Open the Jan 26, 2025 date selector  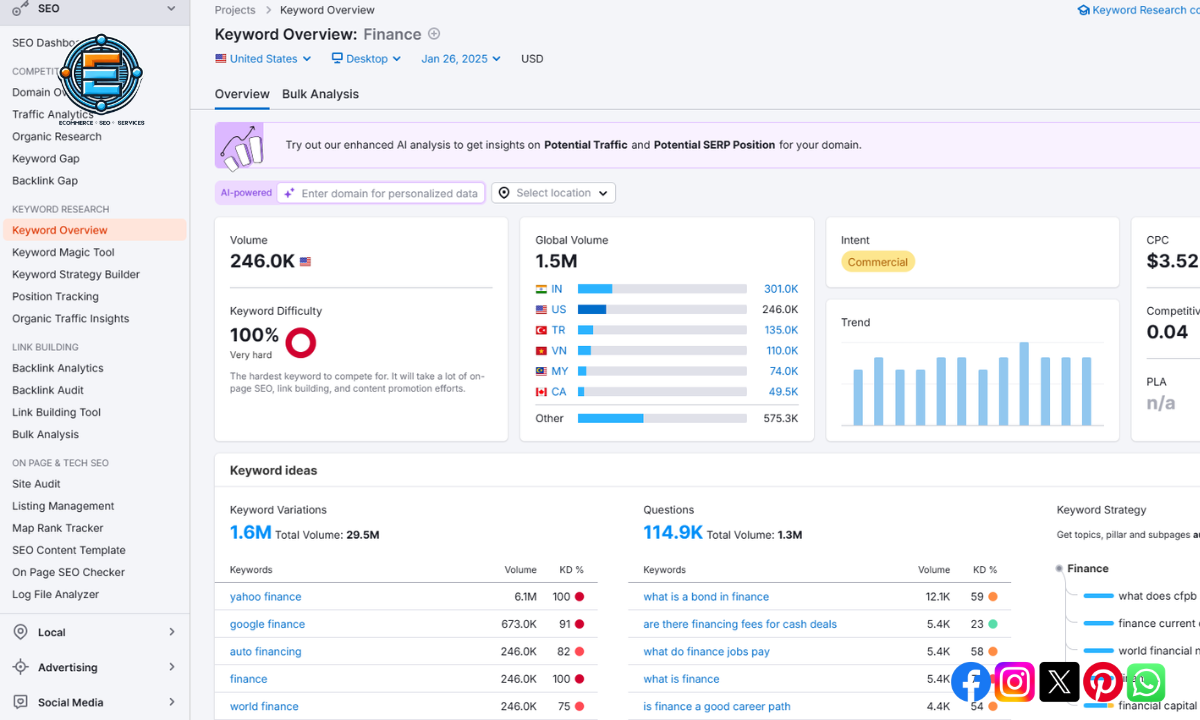click(x=457, y=58)
